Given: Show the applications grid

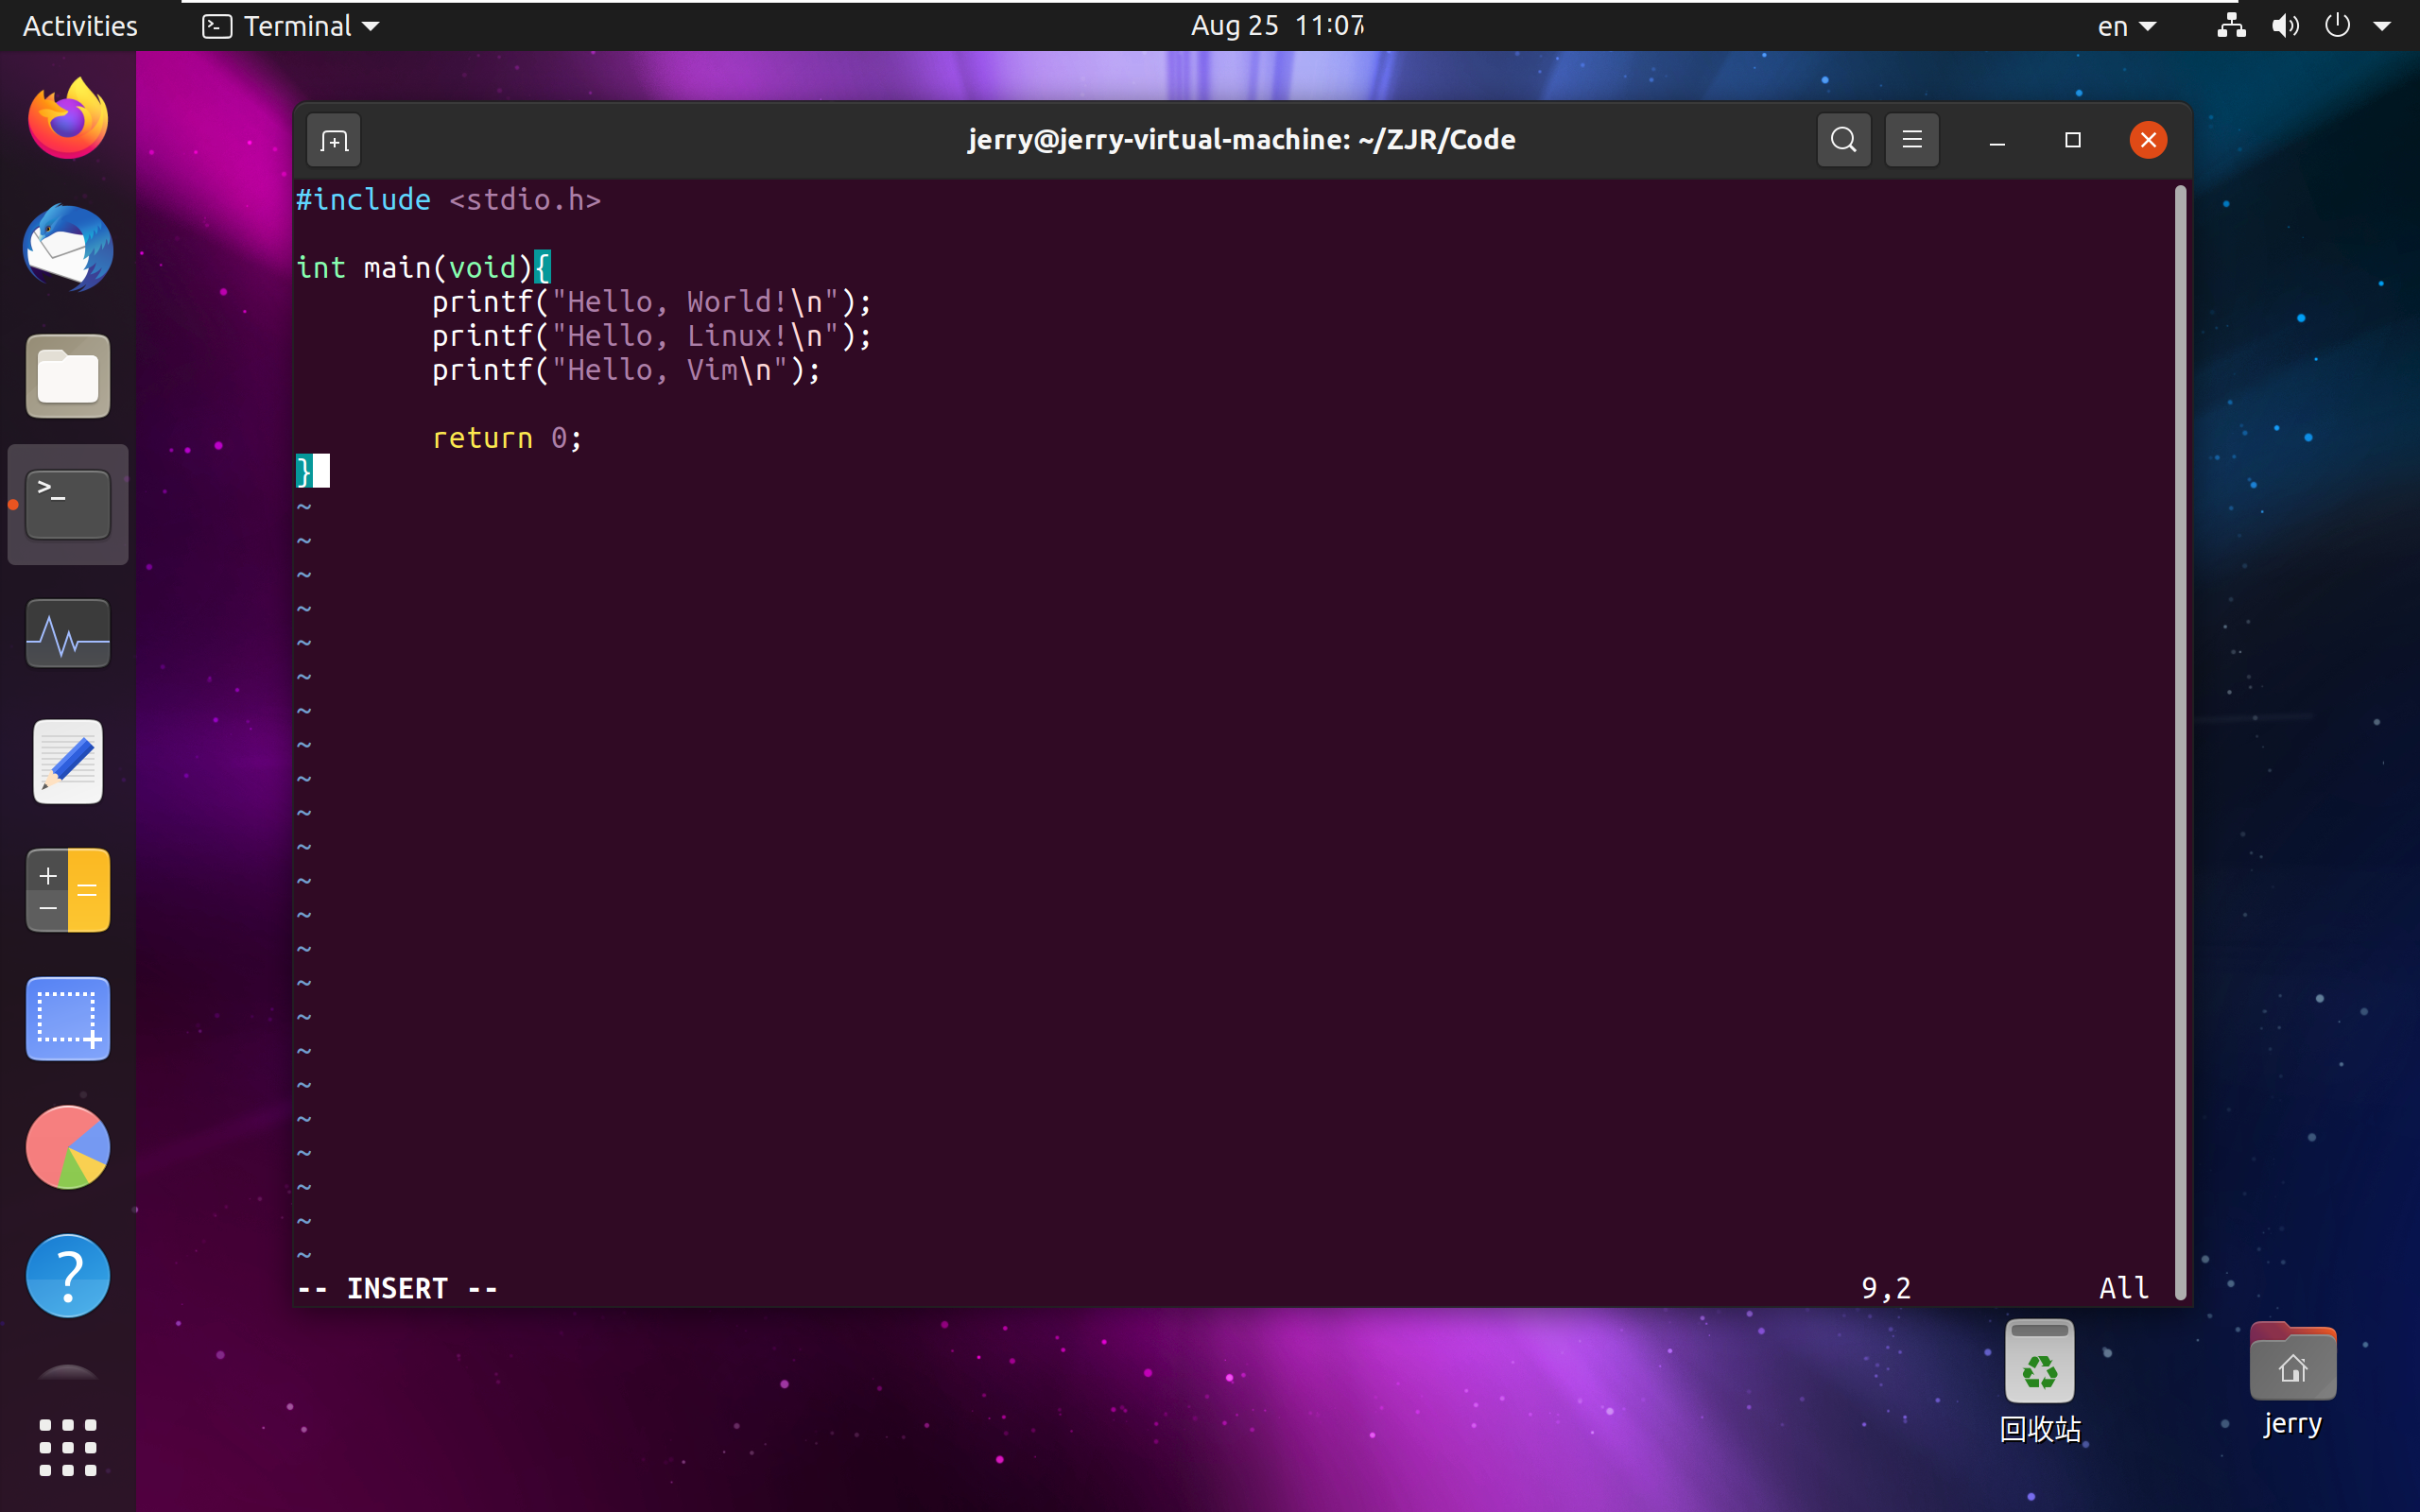Looking at the screenshot, I should click(68, 1447).
